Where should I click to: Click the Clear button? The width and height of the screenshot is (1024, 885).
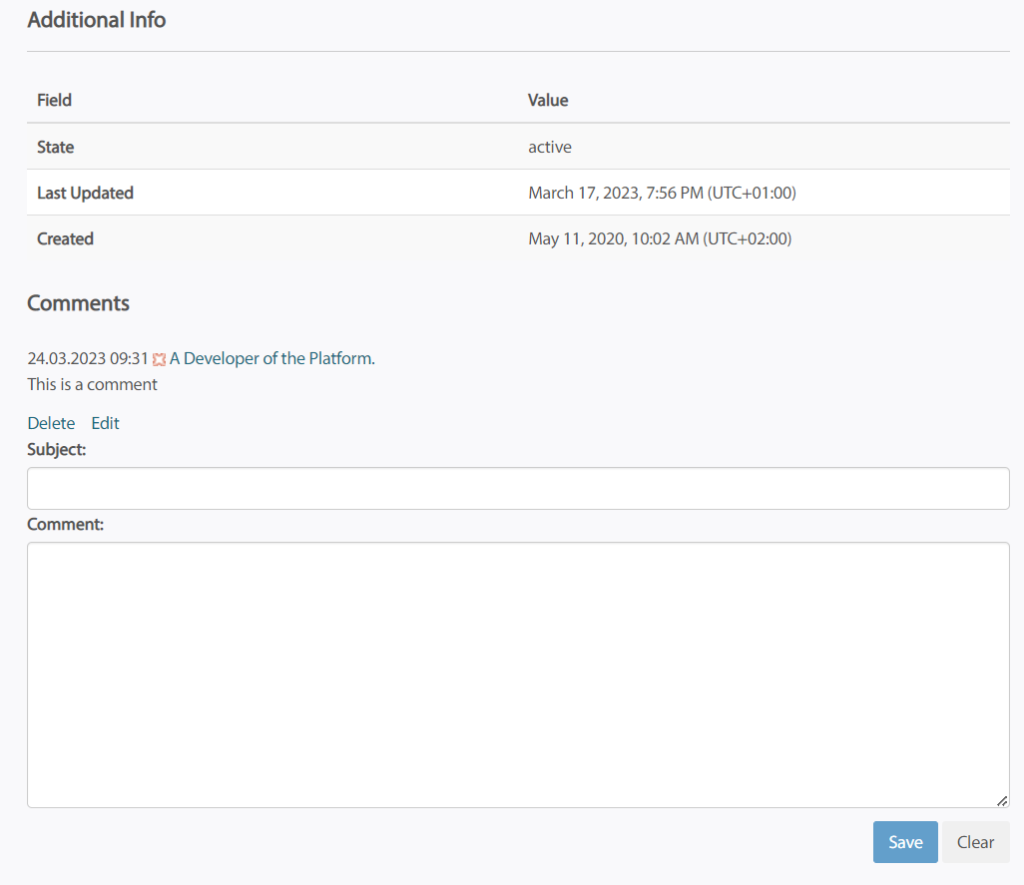click(x=976, y=842)
